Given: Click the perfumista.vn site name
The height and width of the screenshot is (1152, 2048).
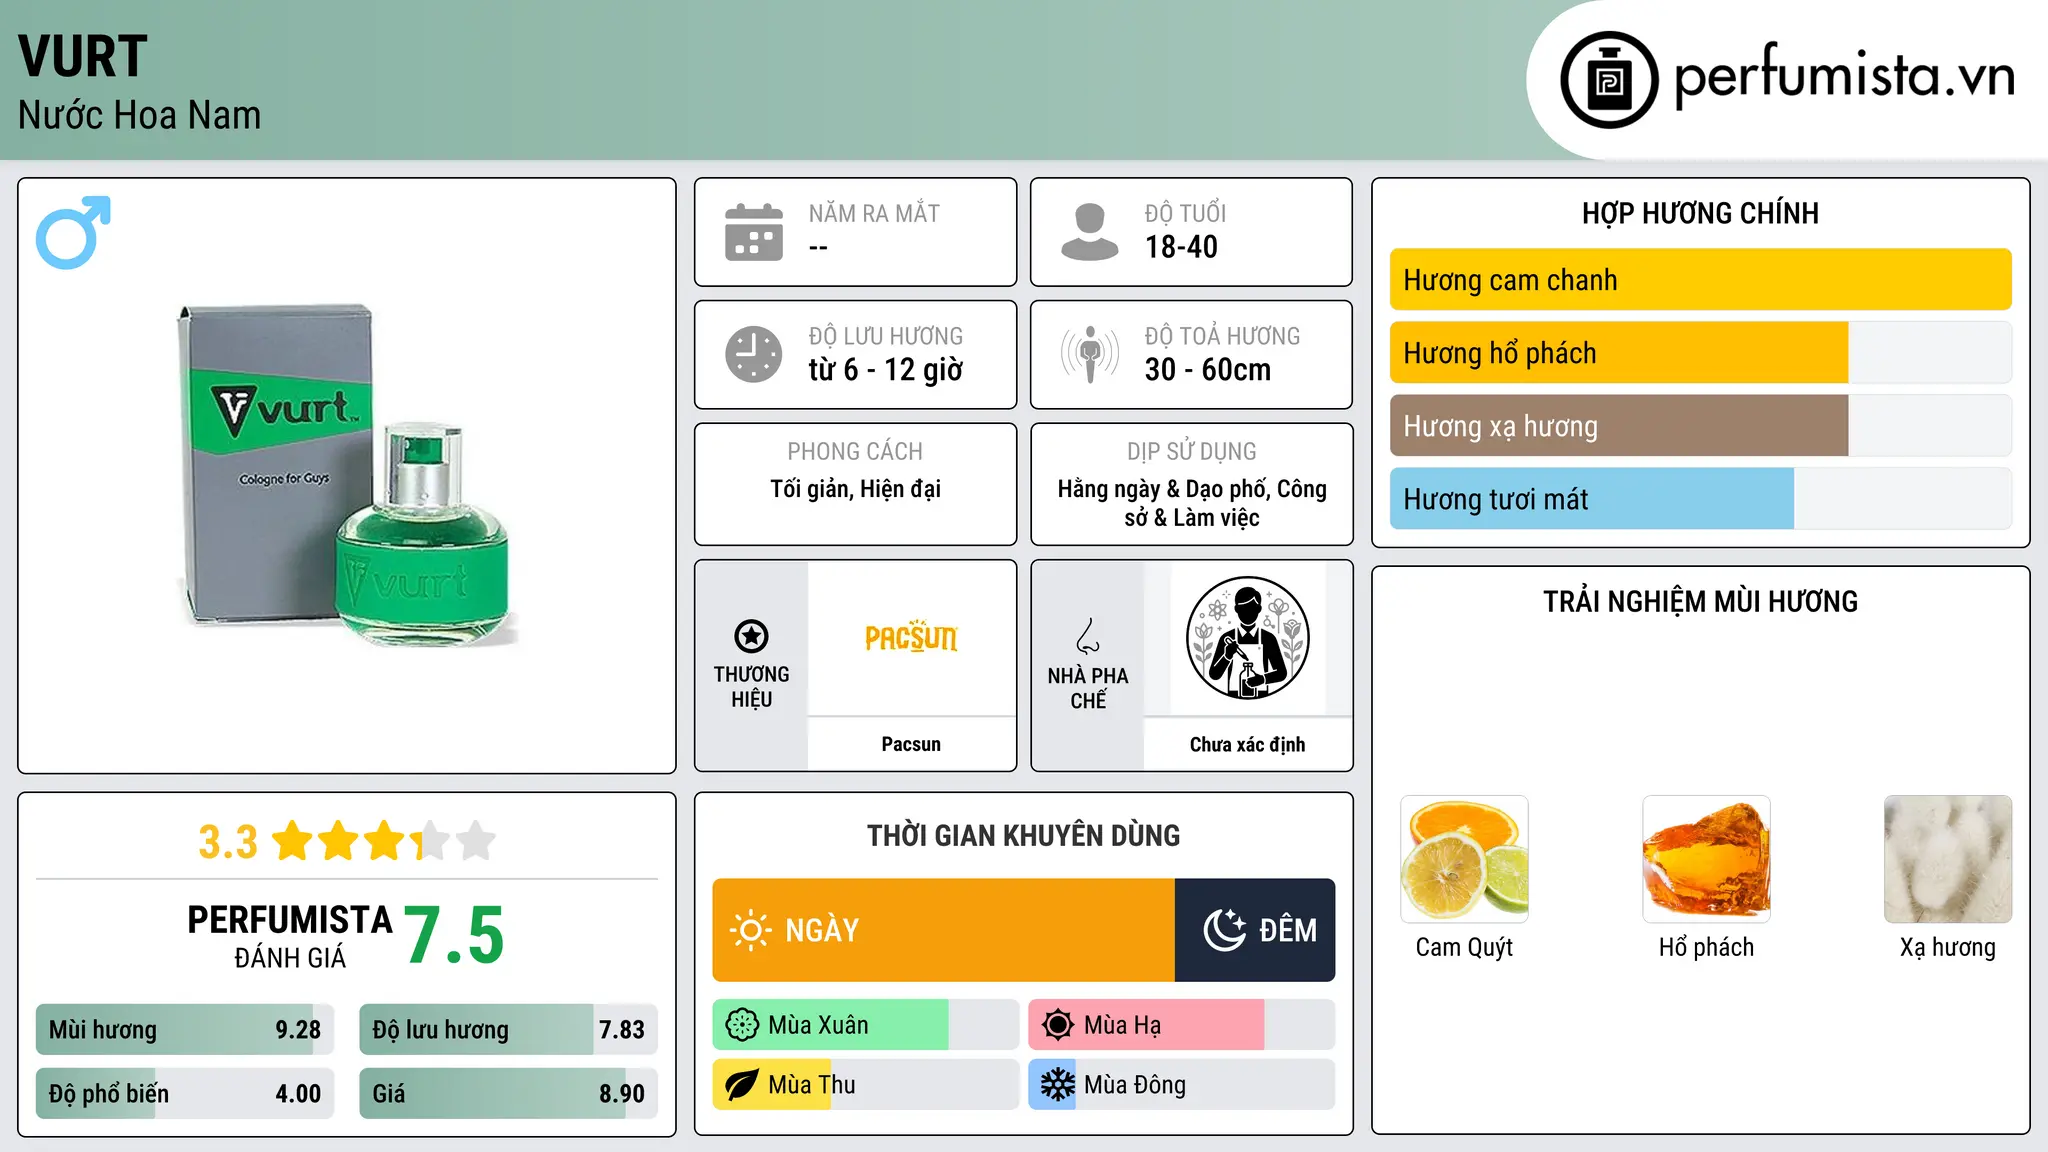Looking at the screenshot, I should 1844,75.
